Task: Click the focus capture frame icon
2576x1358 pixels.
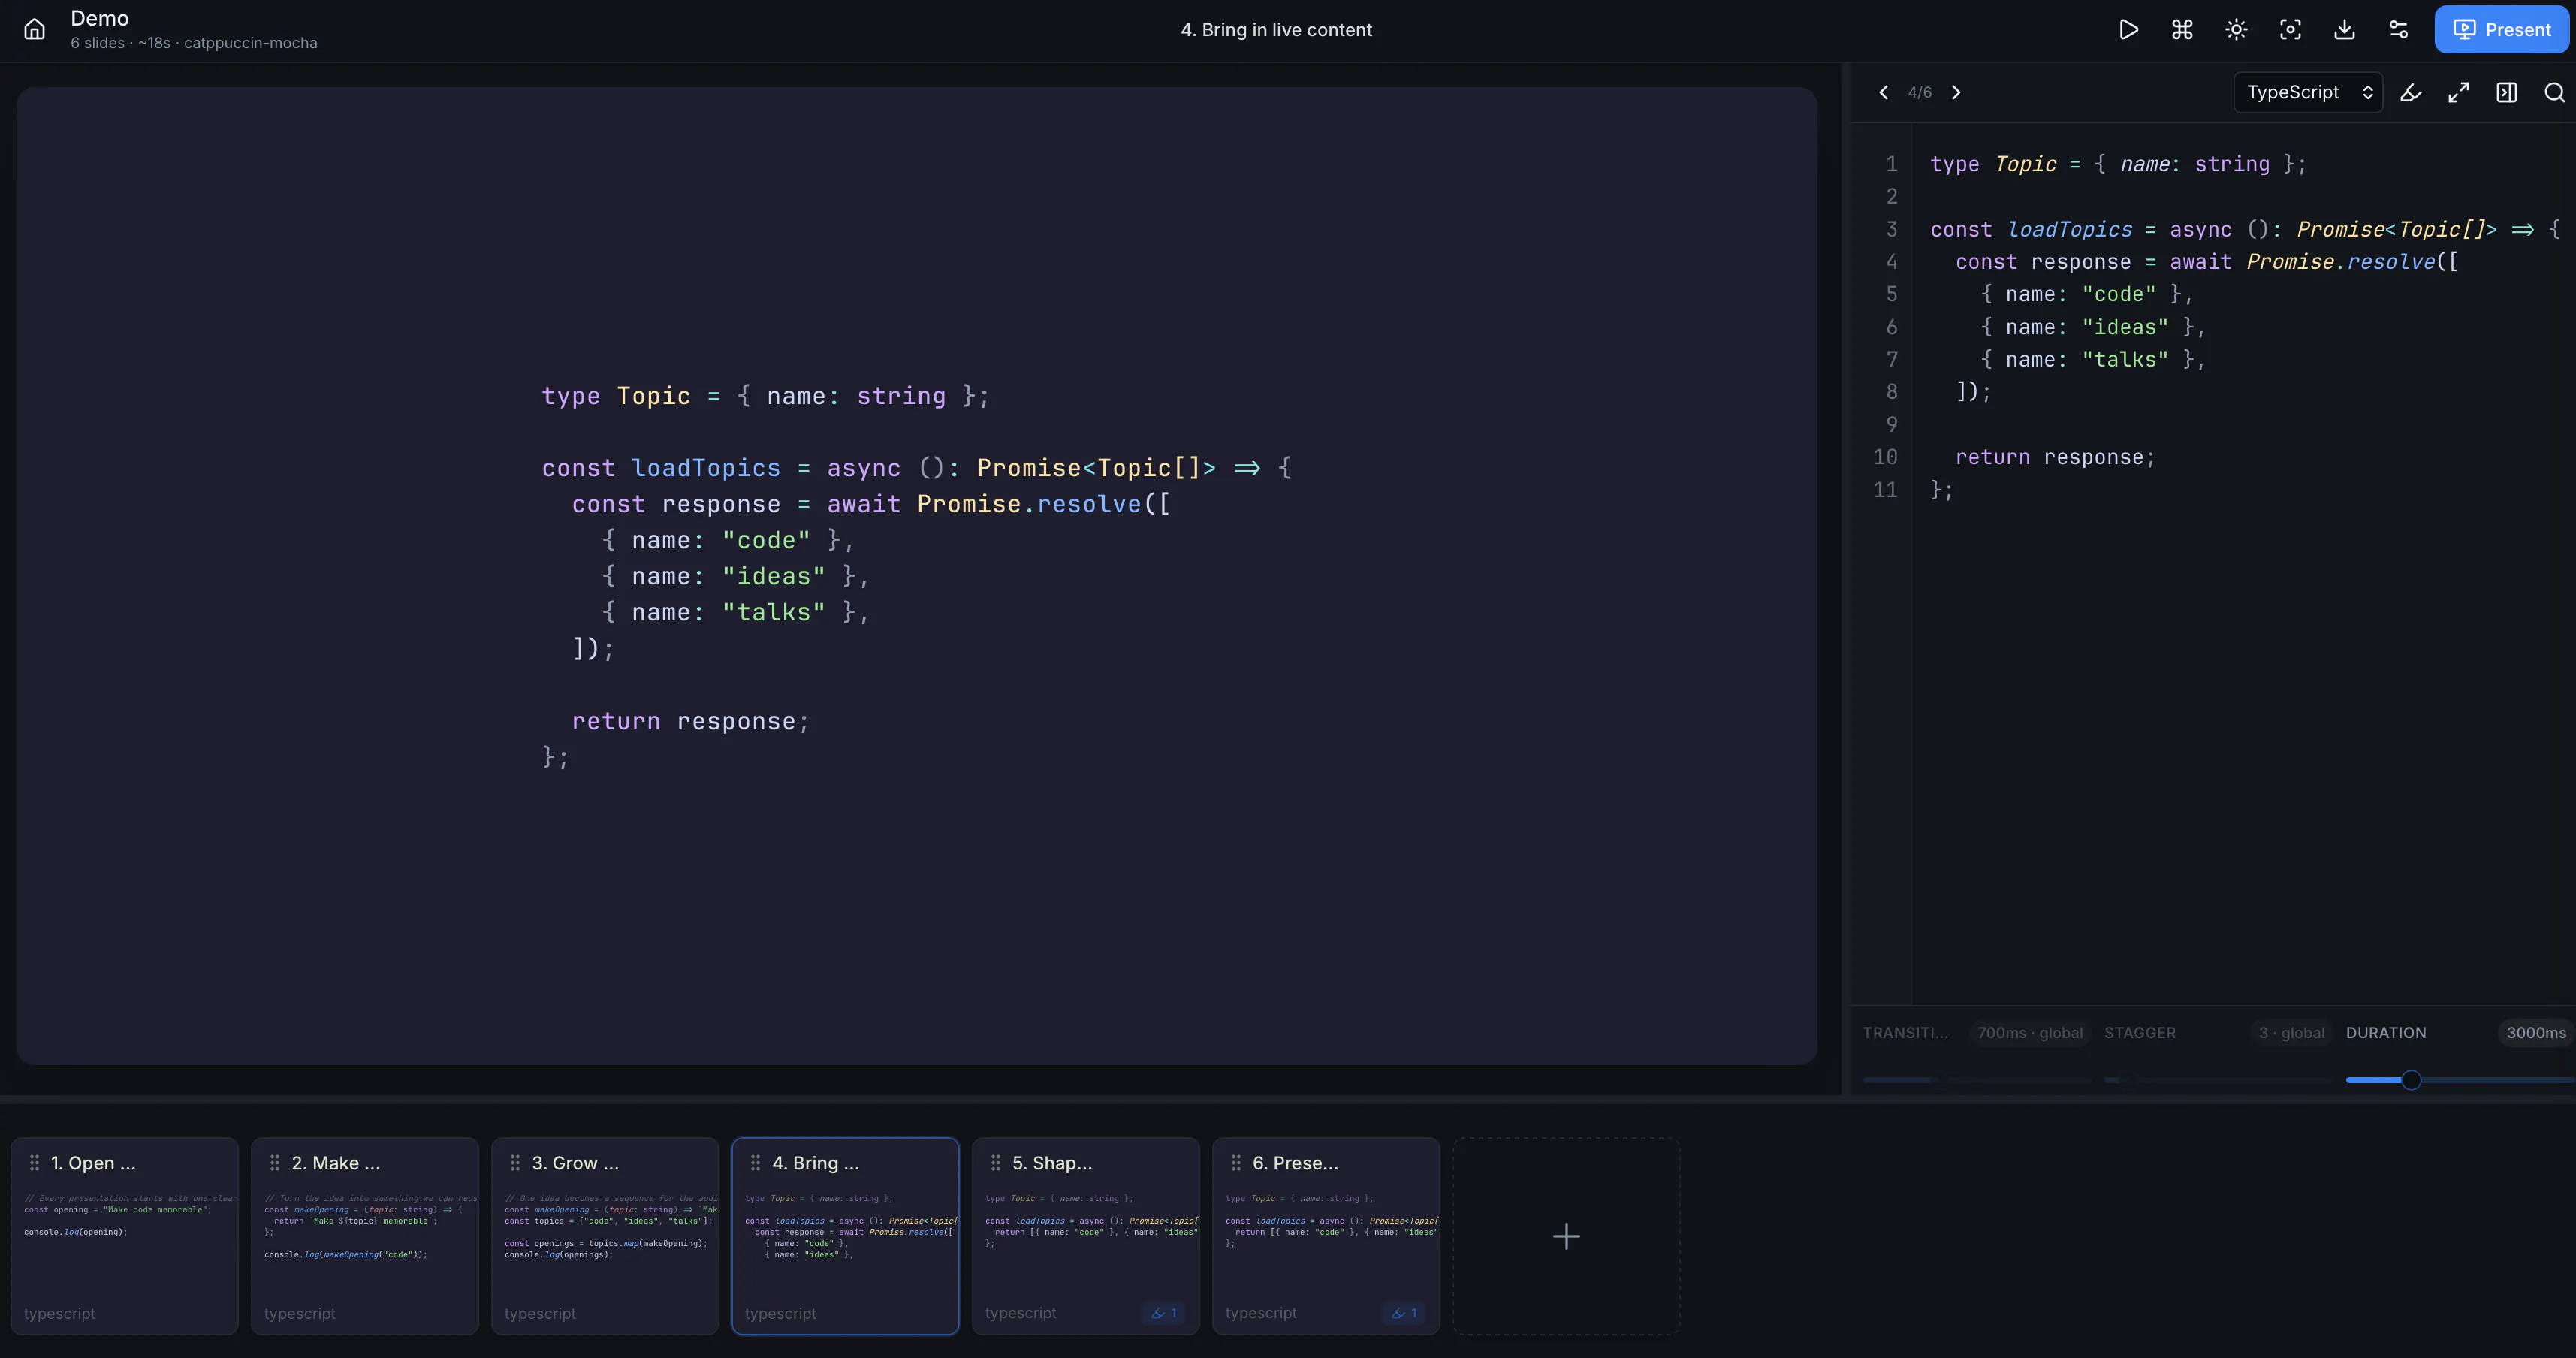Action: [x=2290, y=29]
